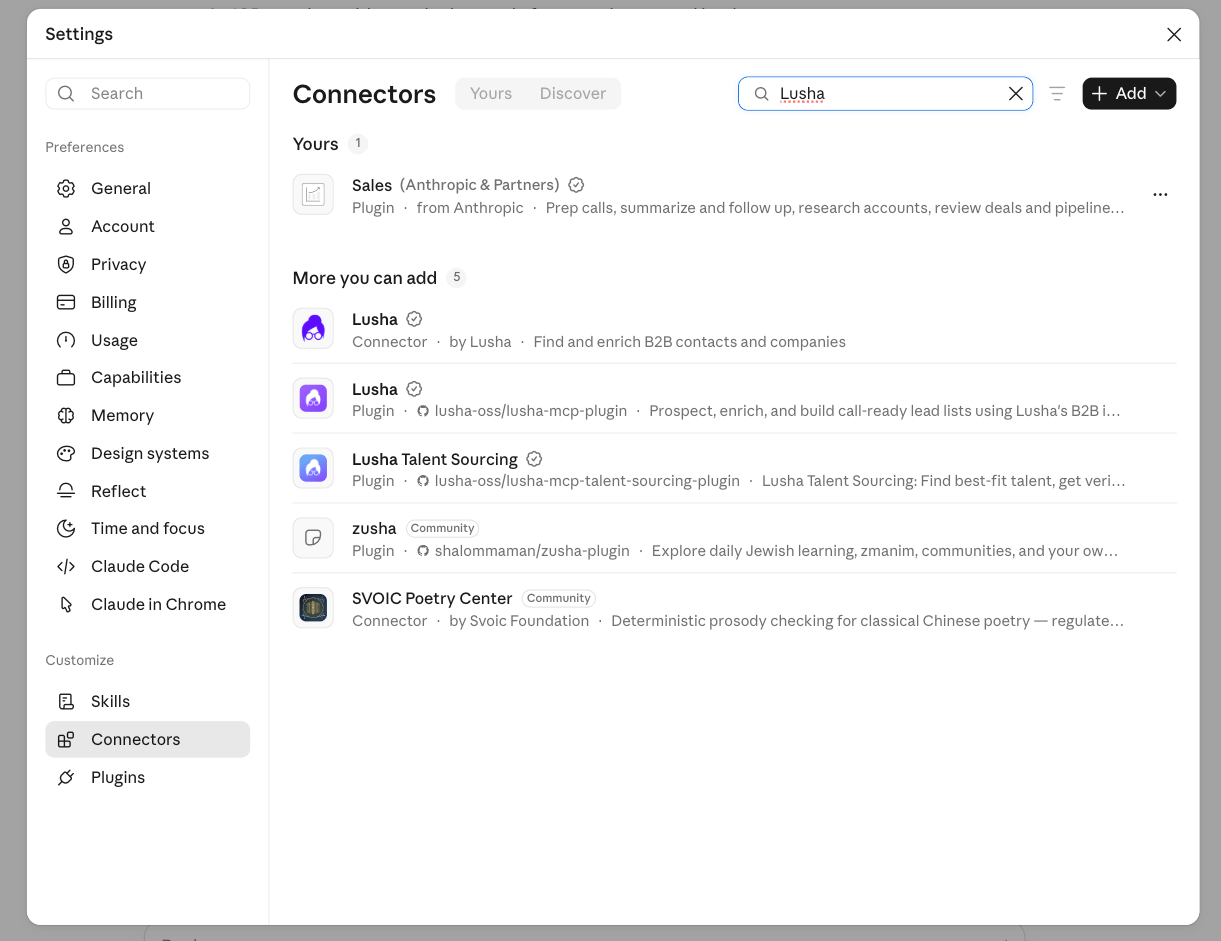This screenshot has height=941, width=1221.
Task: Click 'Find and enrich B2B contacts' description
Action: click(x=690, y=342)
